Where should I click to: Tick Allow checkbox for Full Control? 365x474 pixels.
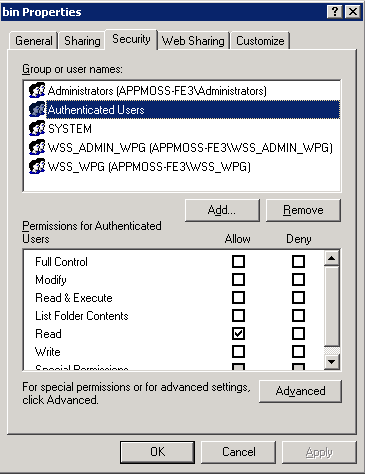tap(238, 262)
